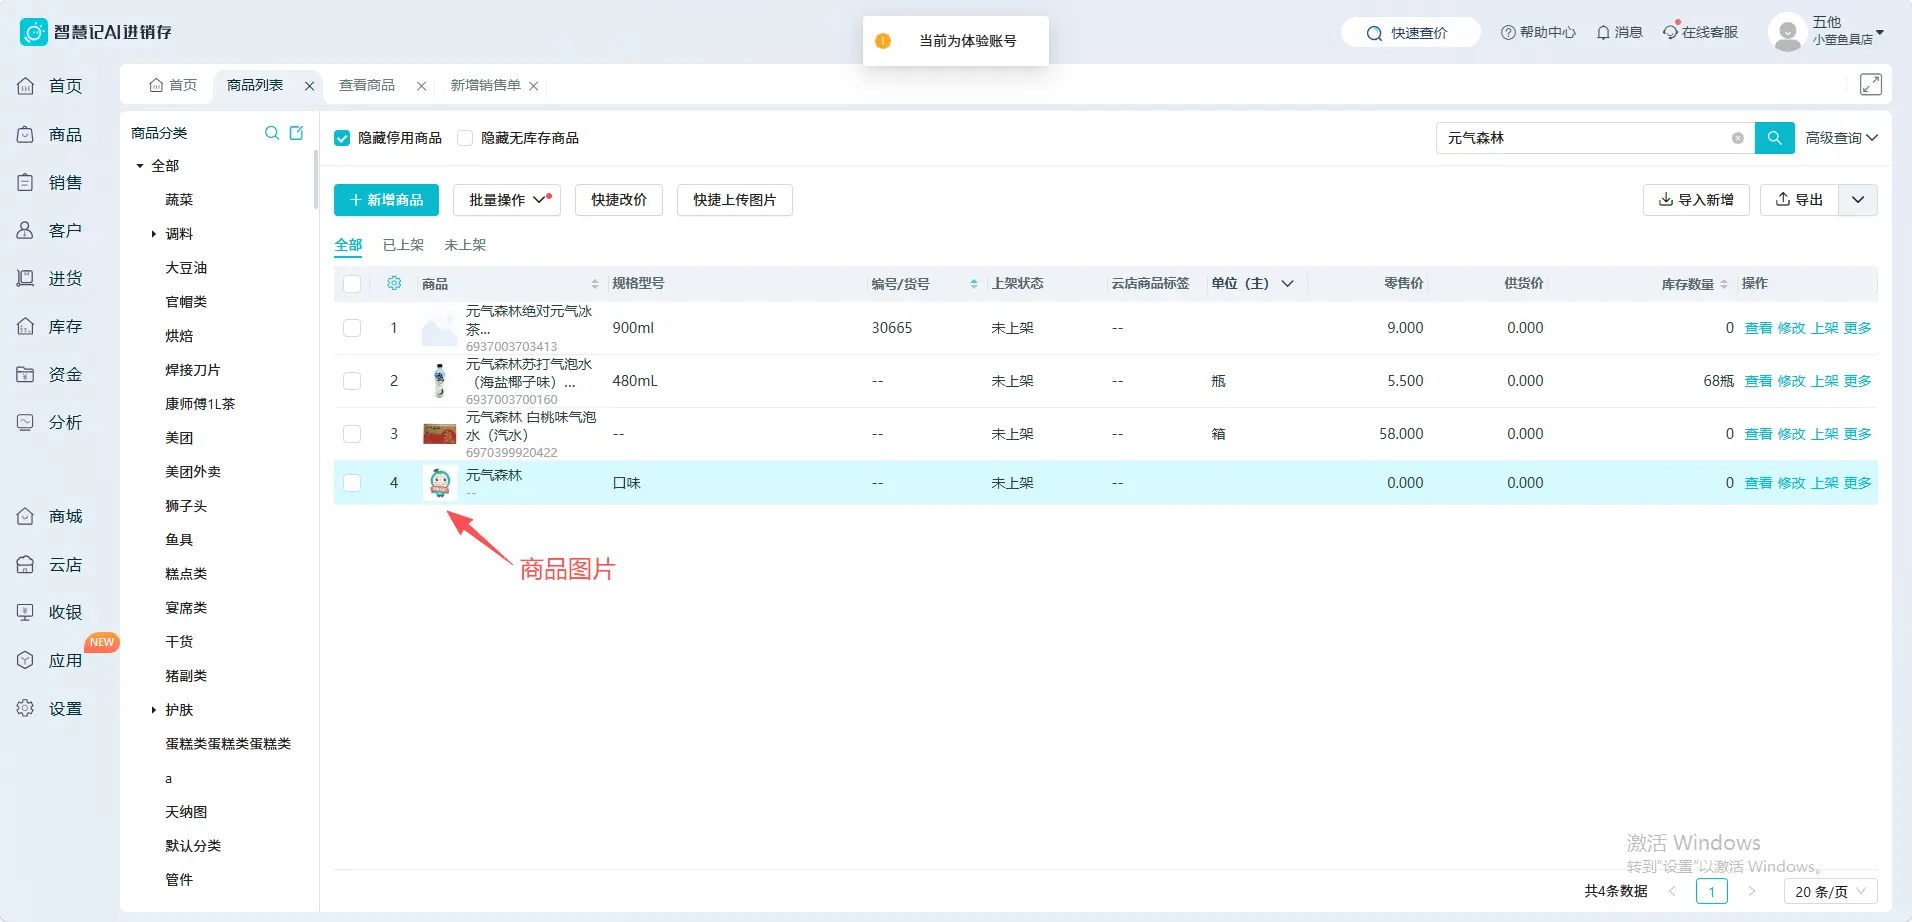Select row 2 苏打气泡水 checkbox

click(x=352, y=381)
